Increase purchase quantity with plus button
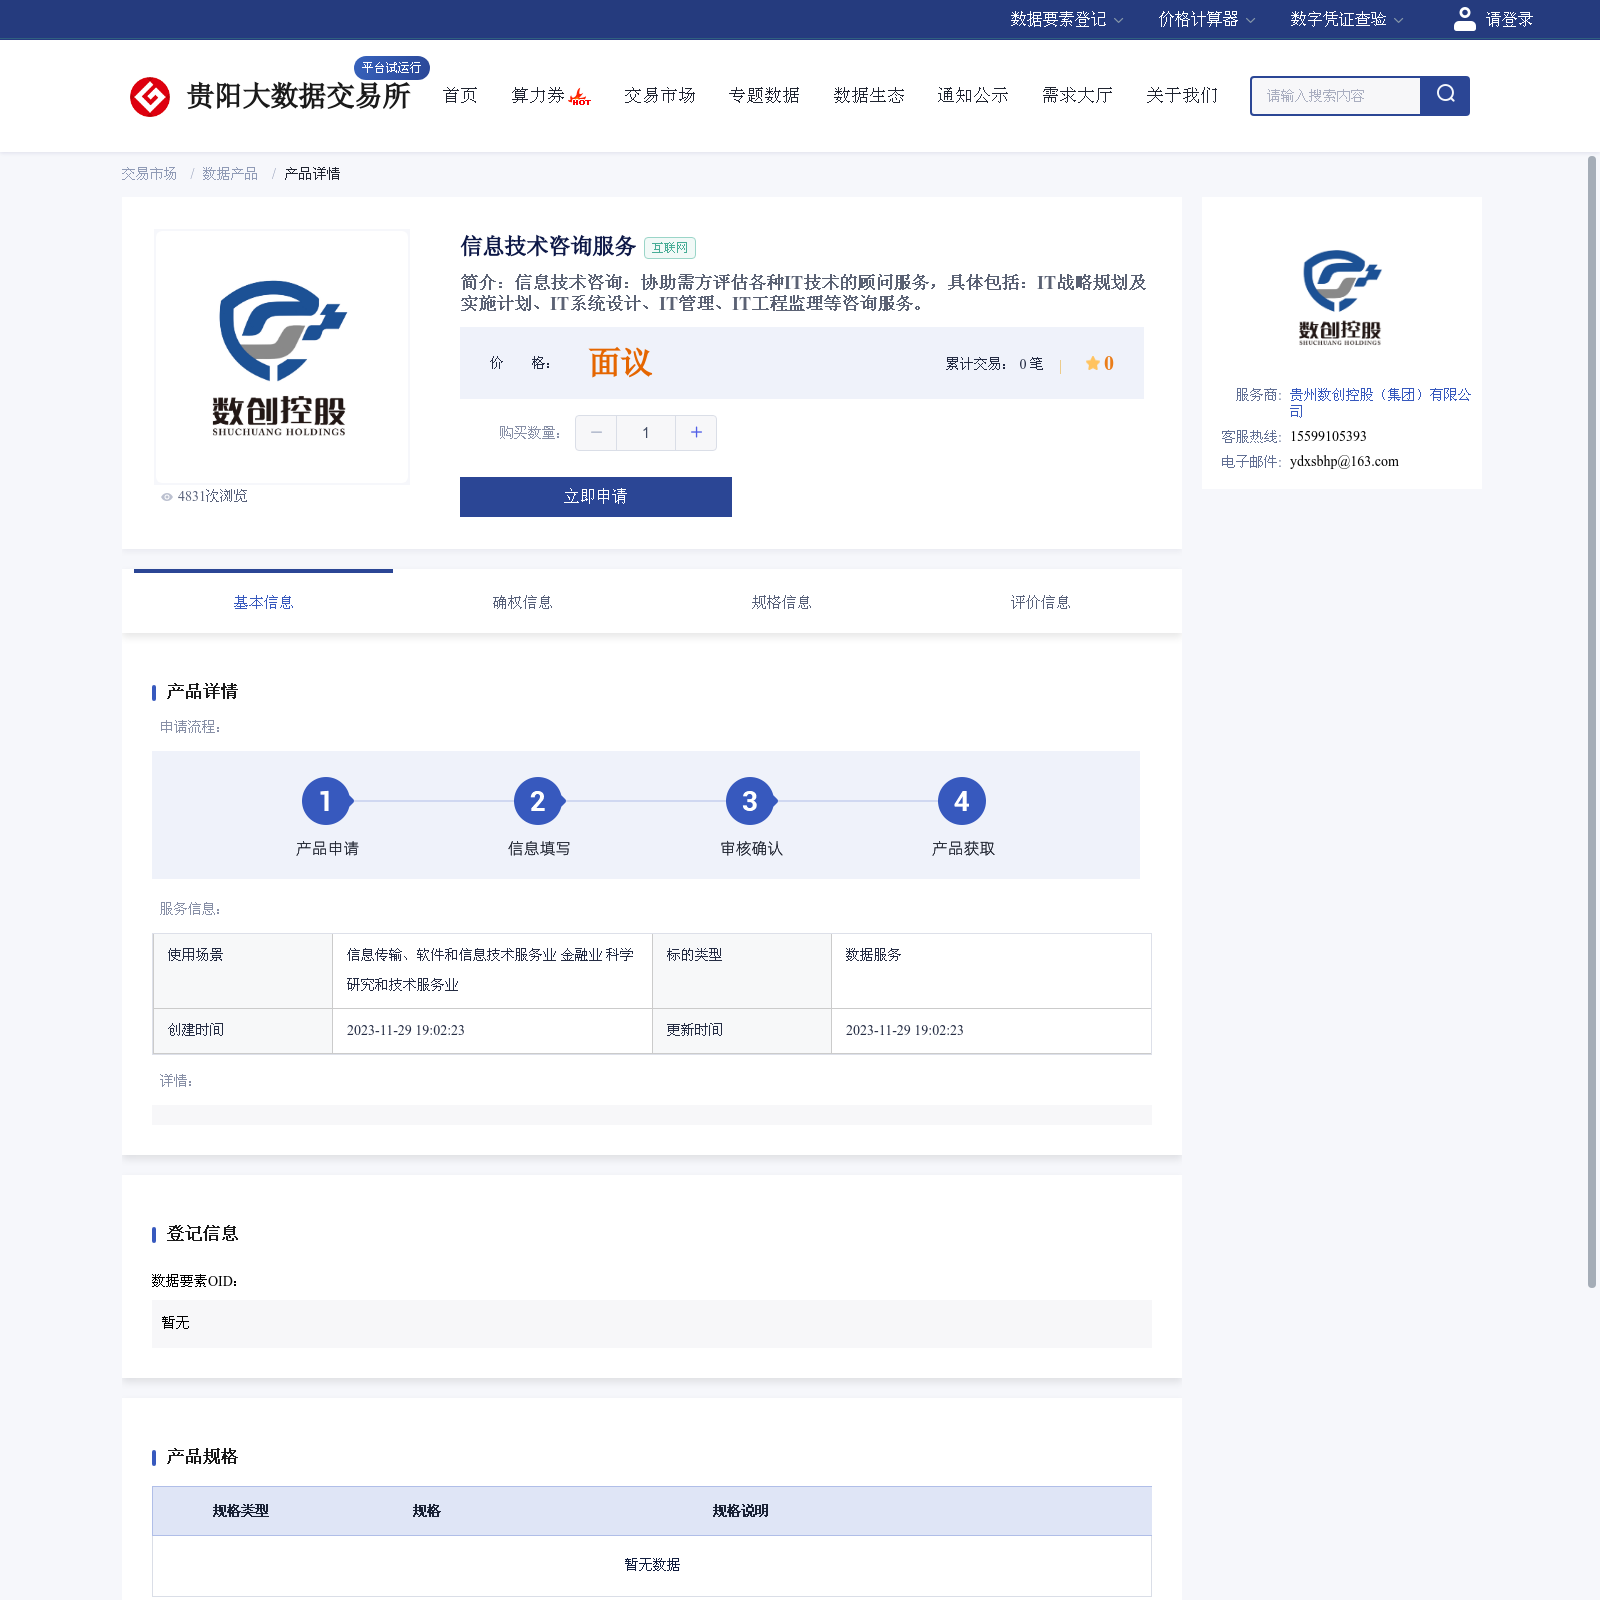1600x1600 pixels. (x=696, y=433)
